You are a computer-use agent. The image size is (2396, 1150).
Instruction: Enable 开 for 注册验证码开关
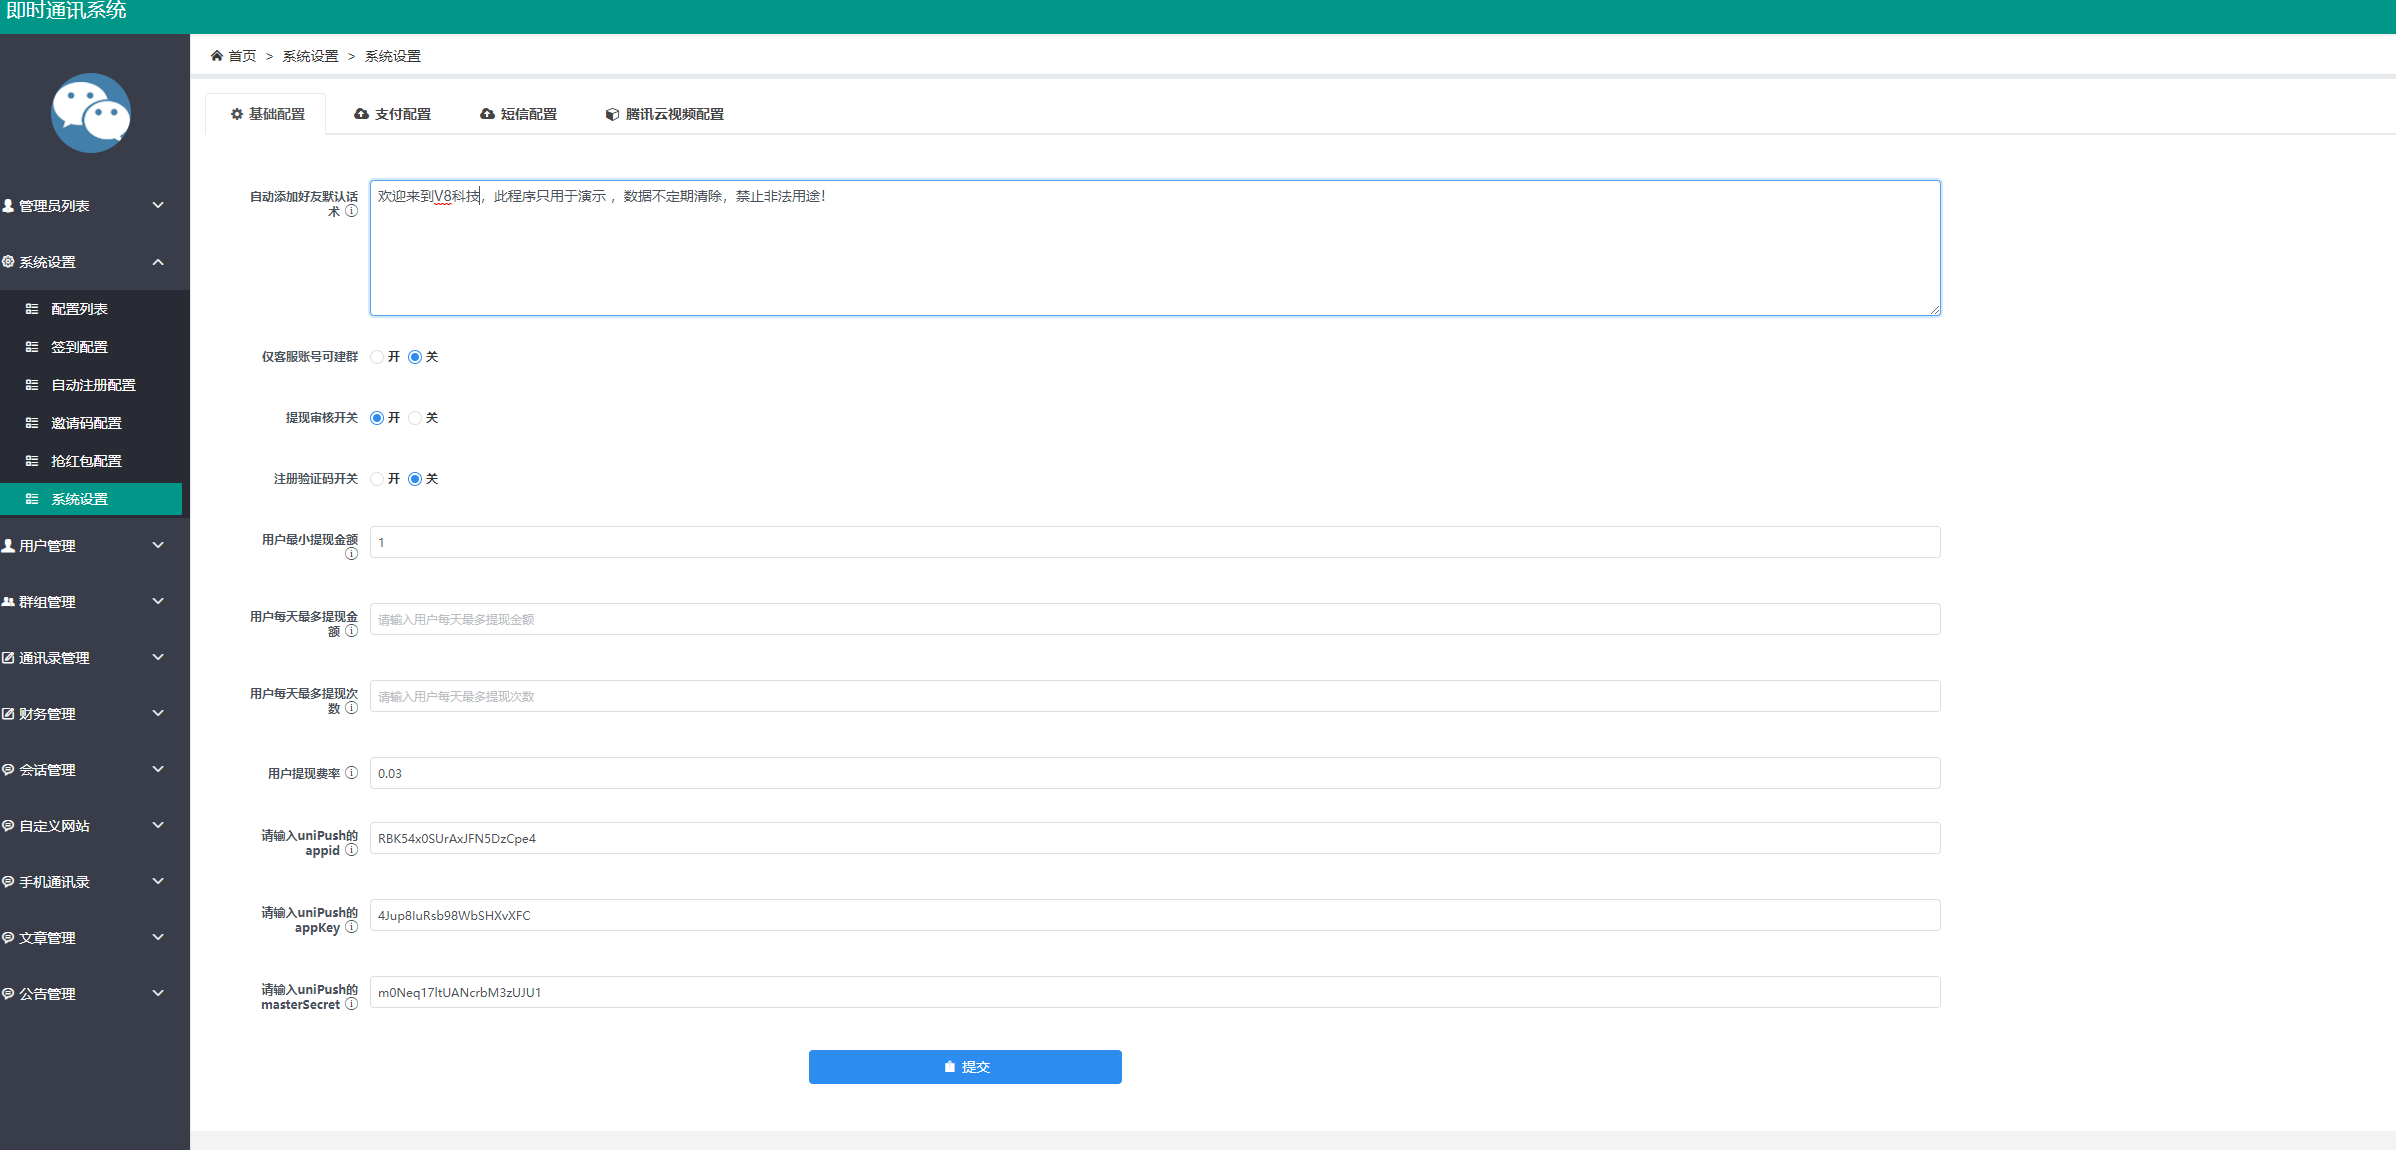pyautogui.click(x=377, y=478)
